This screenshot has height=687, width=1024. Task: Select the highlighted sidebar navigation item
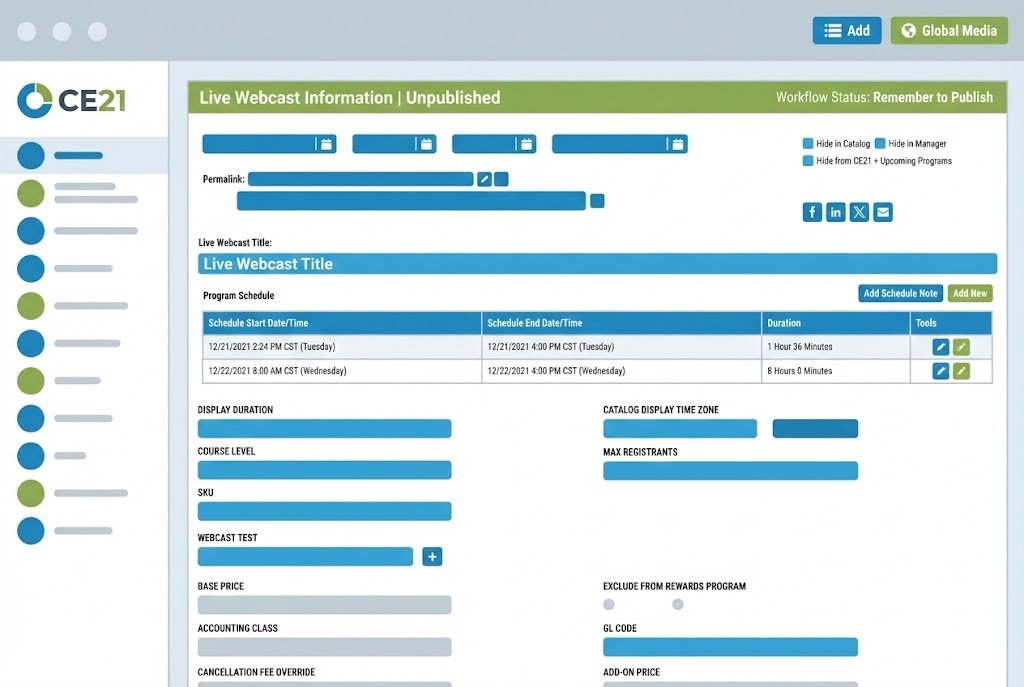coord(62,155)
